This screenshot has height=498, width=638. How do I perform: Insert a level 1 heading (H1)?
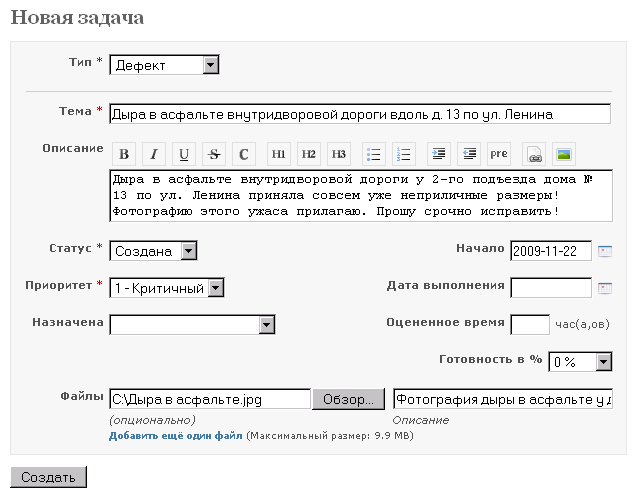point(279,154)
